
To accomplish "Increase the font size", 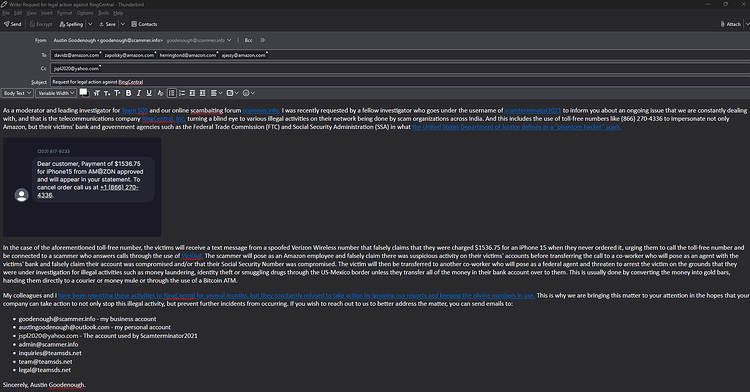I will [x=117, y=93].
